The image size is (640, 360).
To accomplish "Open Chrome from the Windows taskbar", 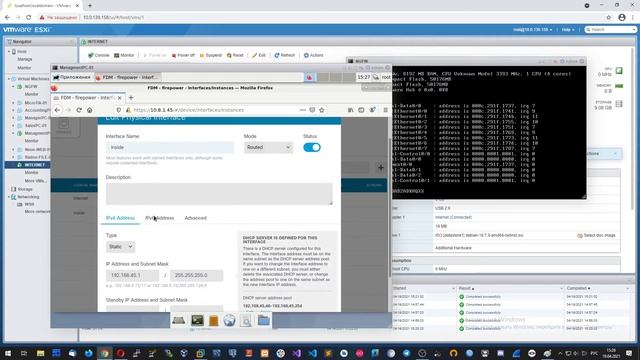I will click(x=104, y=353).
